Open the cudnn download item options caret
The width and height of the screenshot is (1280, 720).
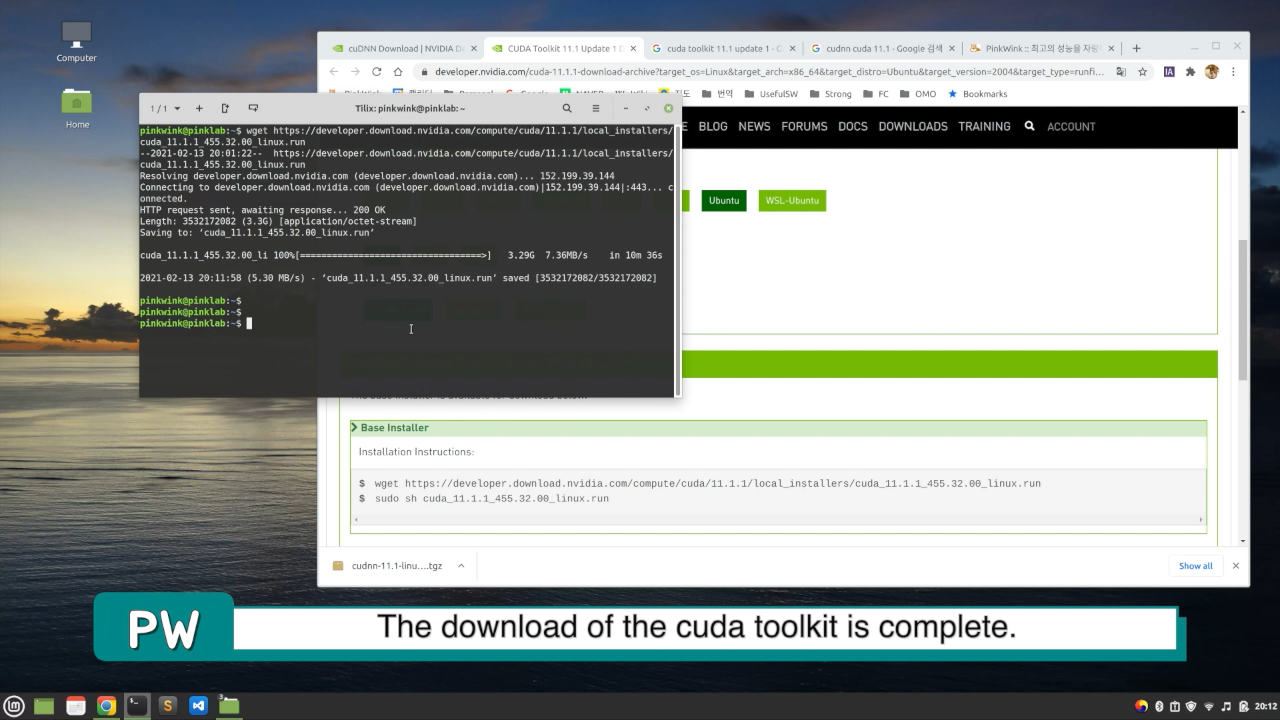click(461, 566)
